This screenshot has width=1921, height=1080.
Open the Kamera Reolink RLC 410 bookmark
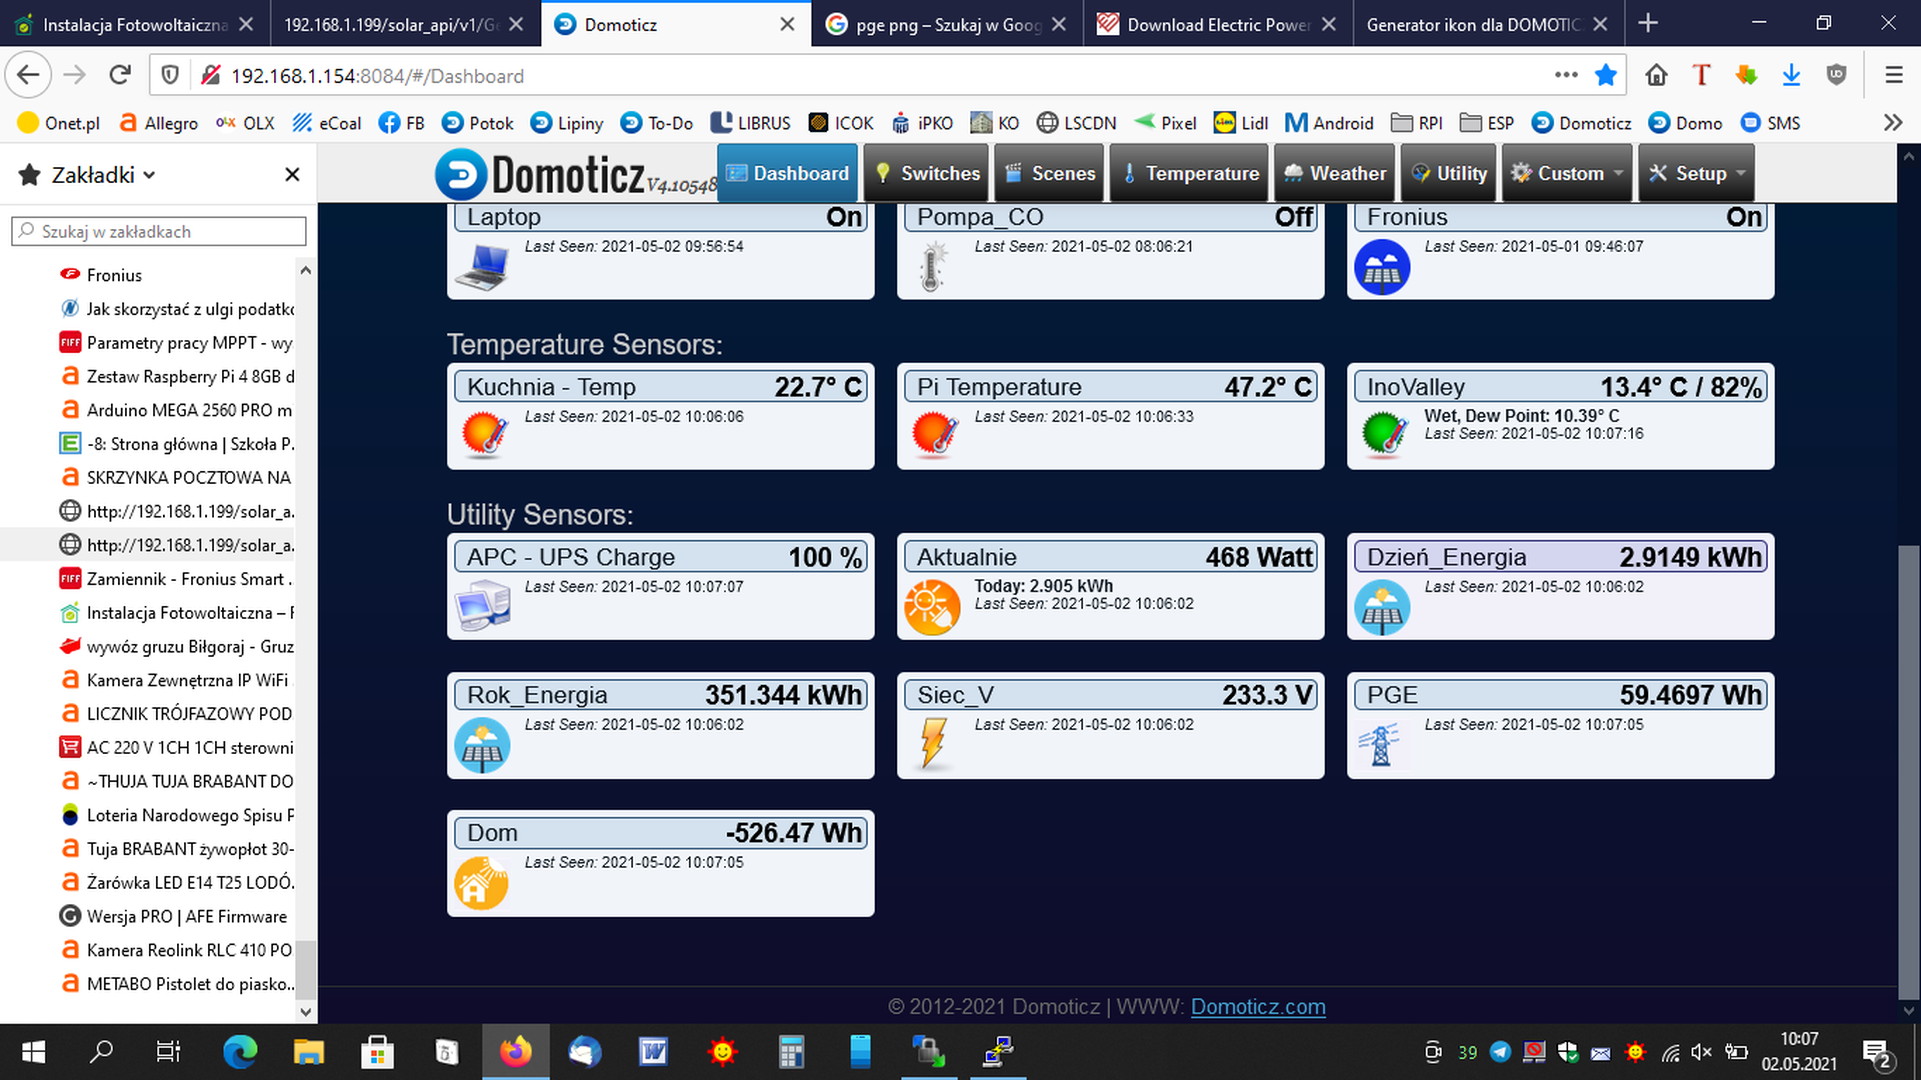pos(177,950)
